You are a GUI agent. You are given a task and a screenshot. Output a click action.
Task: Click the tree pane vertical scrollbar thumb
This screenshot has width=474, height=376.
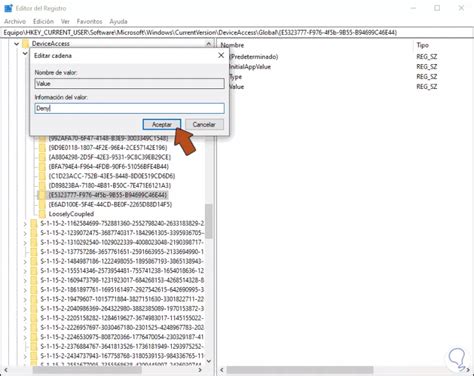[209, 221]
